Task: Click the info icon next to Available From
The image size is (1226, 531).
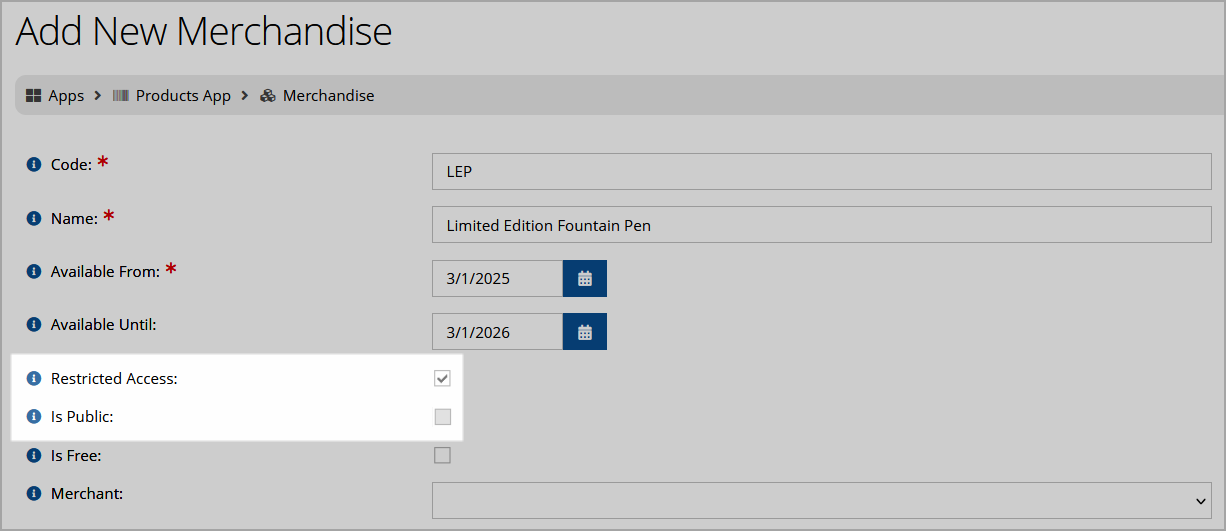Action: coord(34,271)
